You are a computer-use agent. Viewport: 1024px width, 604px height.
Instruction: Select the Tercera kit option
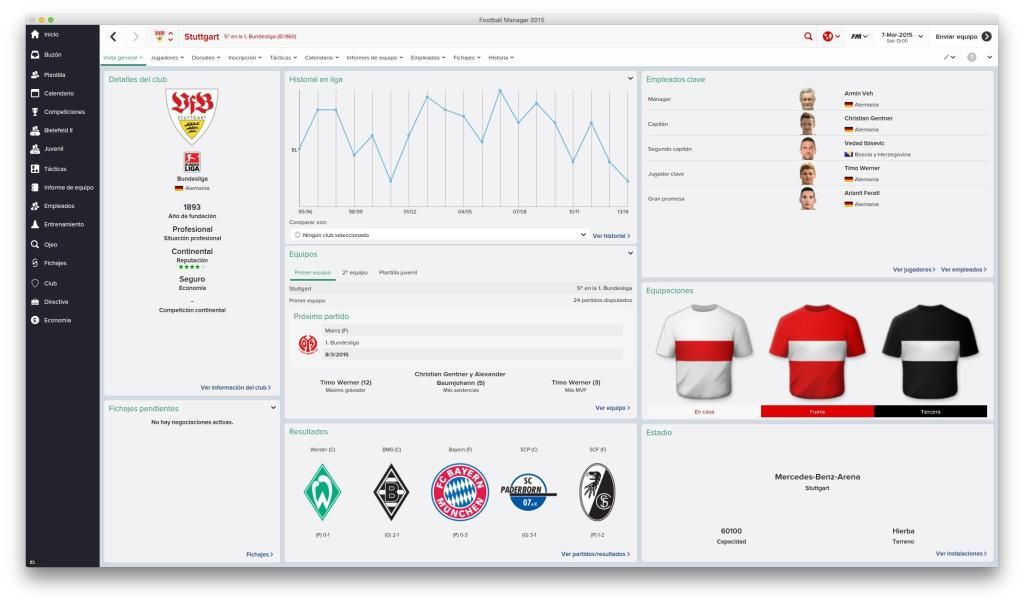[x=930, y=411]
